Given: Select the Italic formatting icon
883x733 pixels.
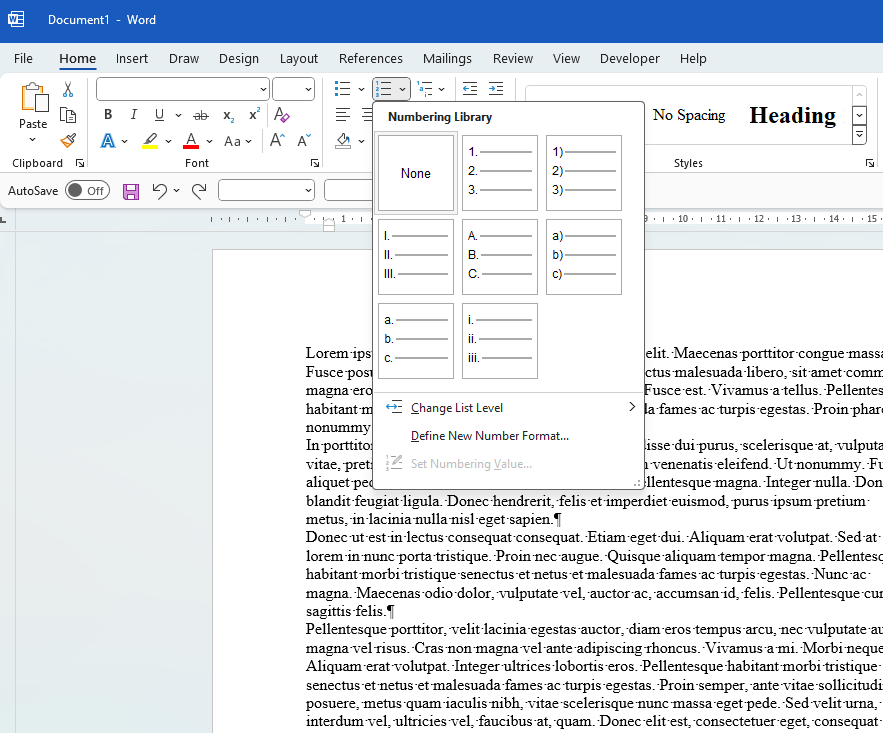Looking at the screenshot, I should [133, 114].
